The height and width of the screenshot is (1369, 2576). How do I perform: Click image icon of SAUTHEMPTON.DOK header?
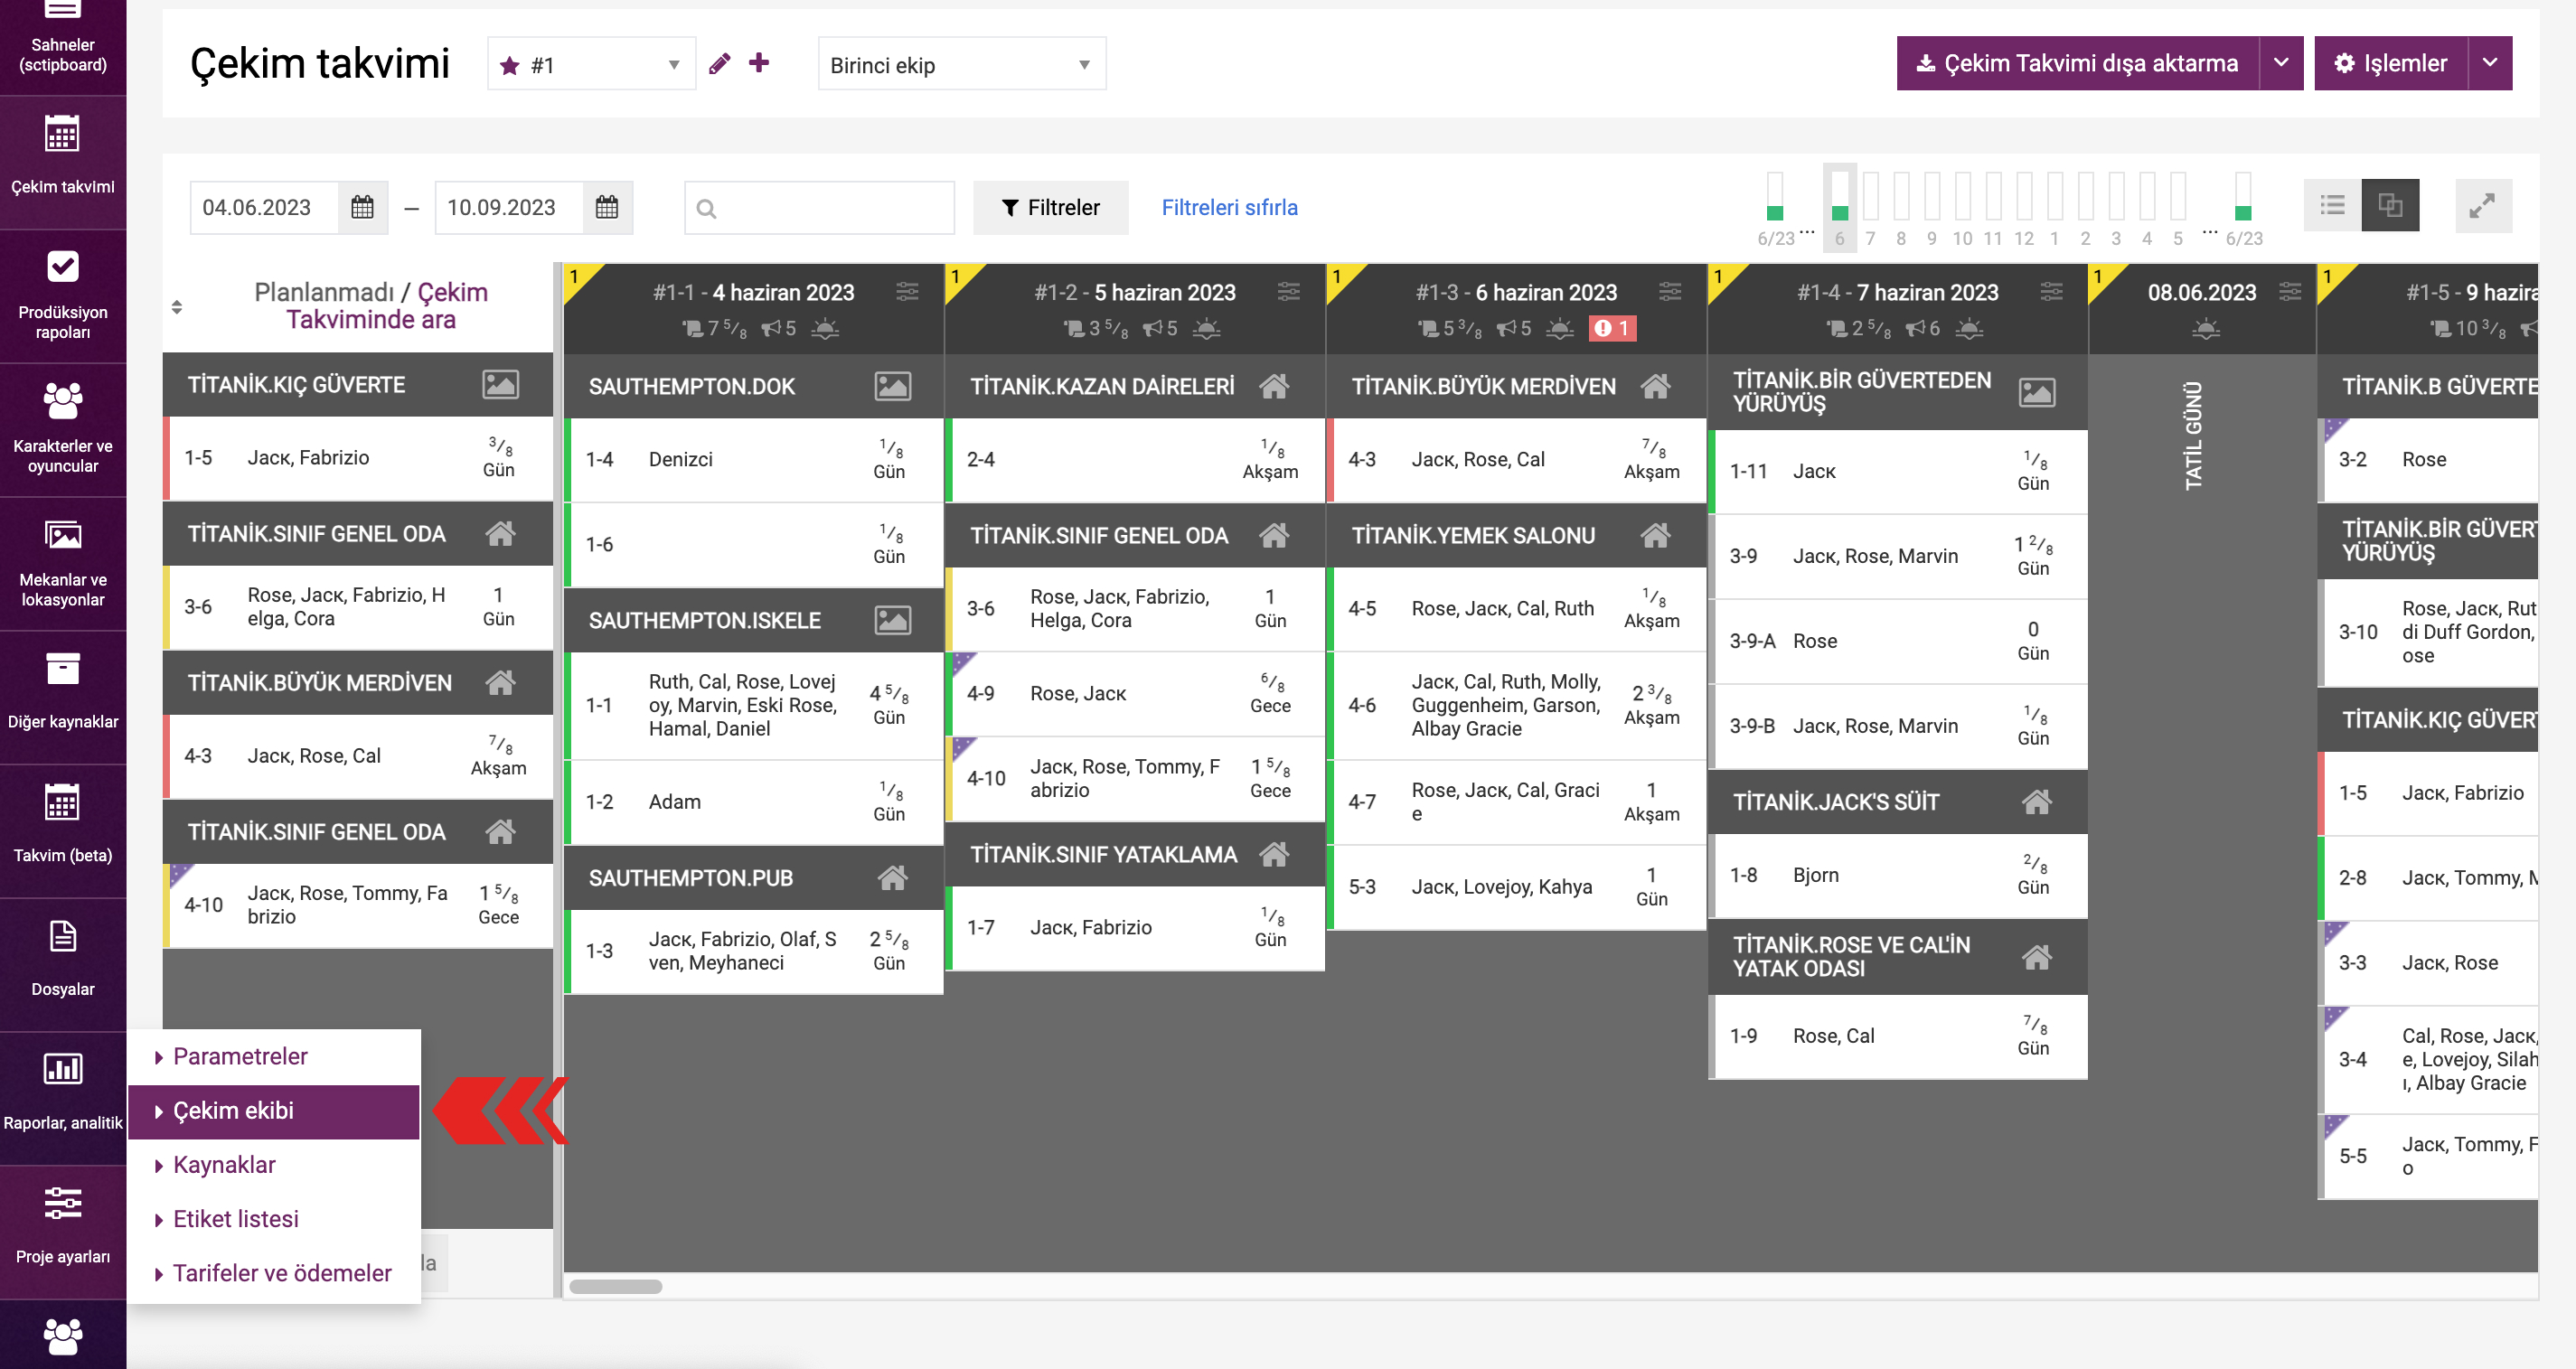point(893,386)
